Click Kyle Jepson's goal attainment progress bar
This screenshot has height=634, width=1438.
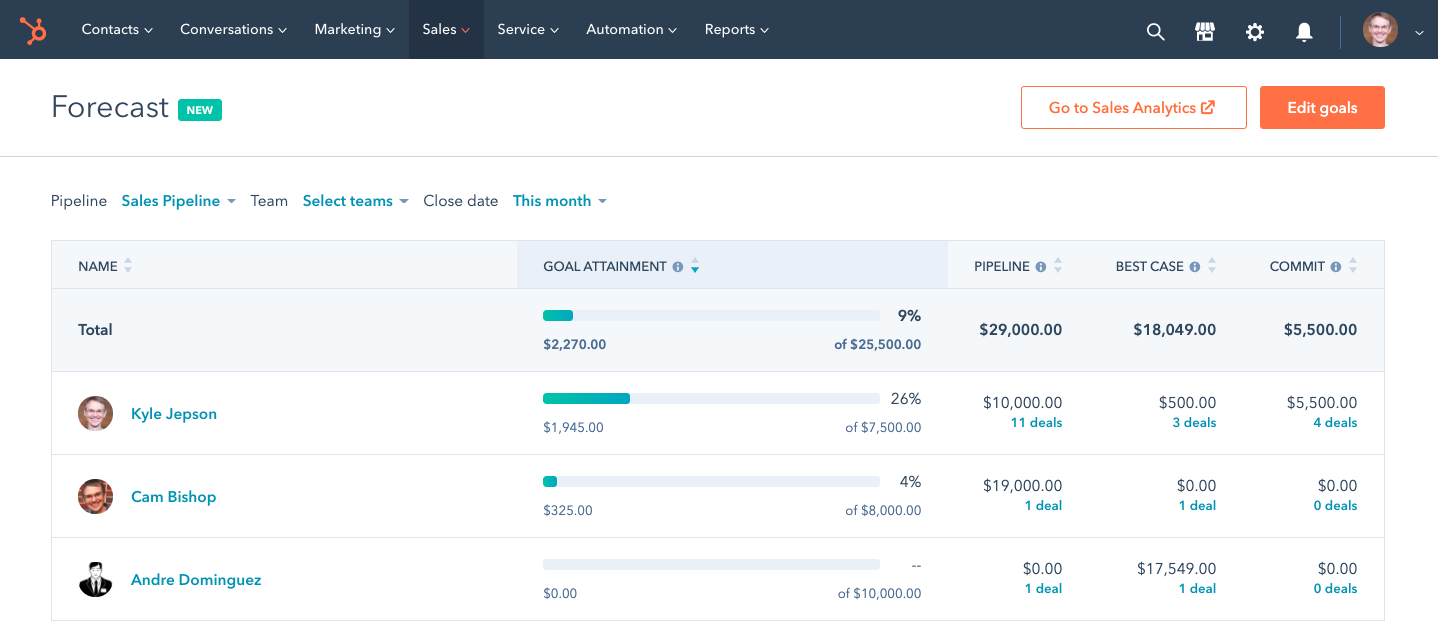(711, 398)
